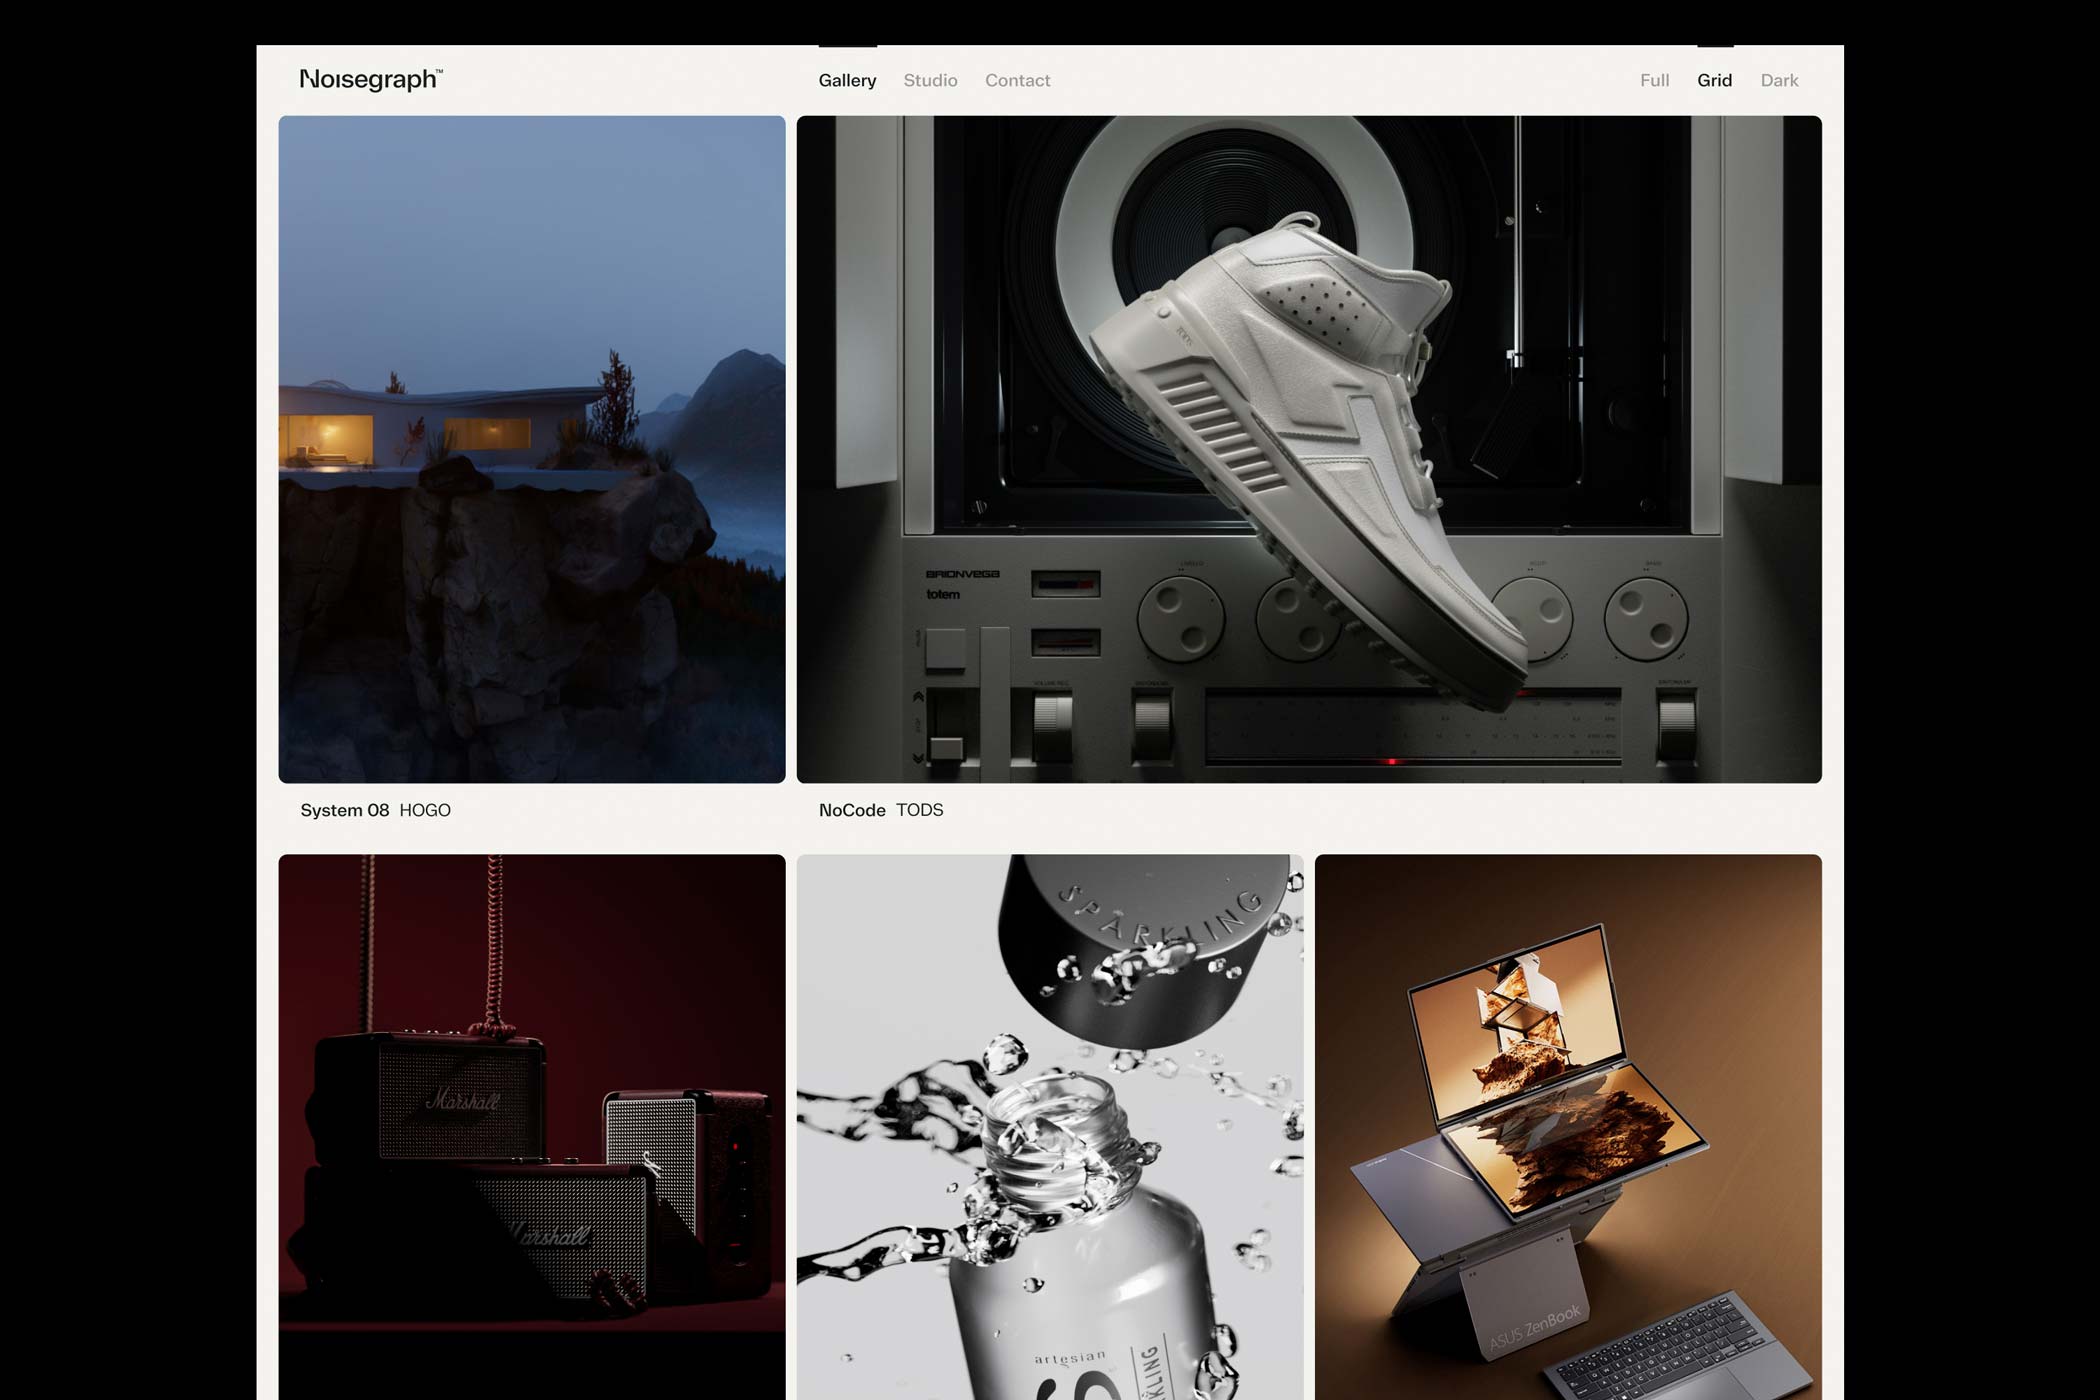Click the HOGO client label
Image resolution: width=2100 pixels, height=1400 pixels.
[425, 810]
